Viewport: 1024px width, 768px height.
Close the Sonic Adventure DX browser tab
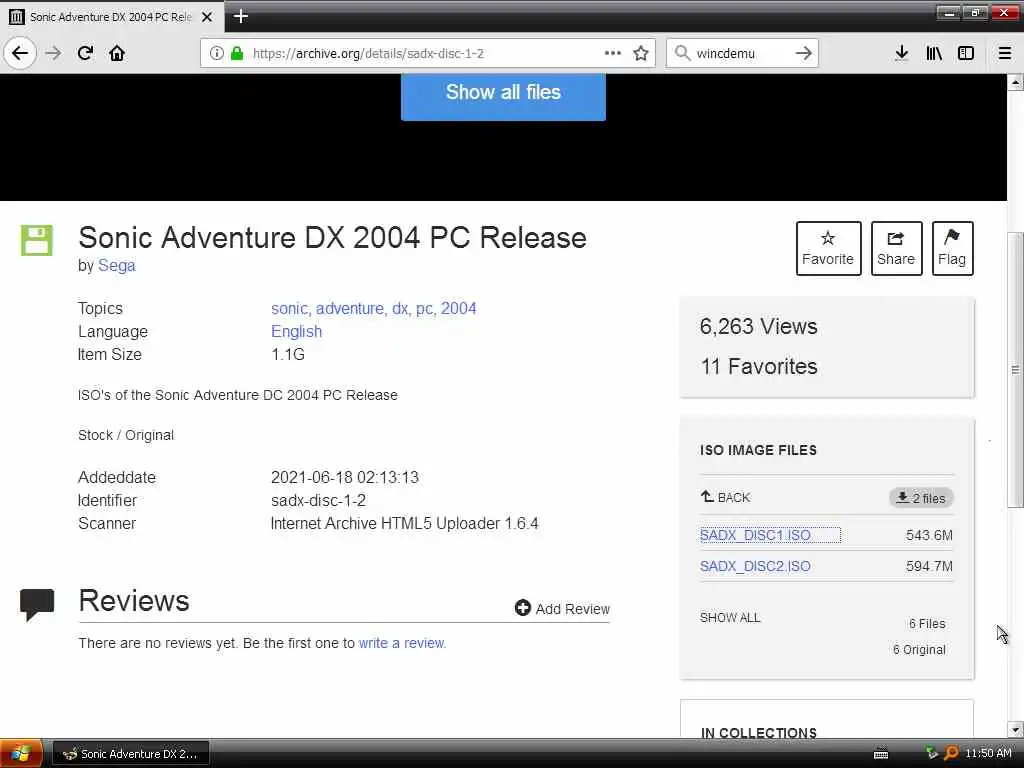(x=207, y=17)
